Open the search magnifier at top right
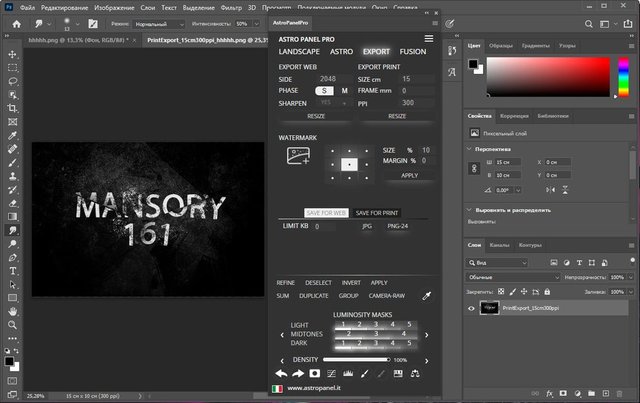Viewport: 640px width, 403px height. [x=589, y=24]
